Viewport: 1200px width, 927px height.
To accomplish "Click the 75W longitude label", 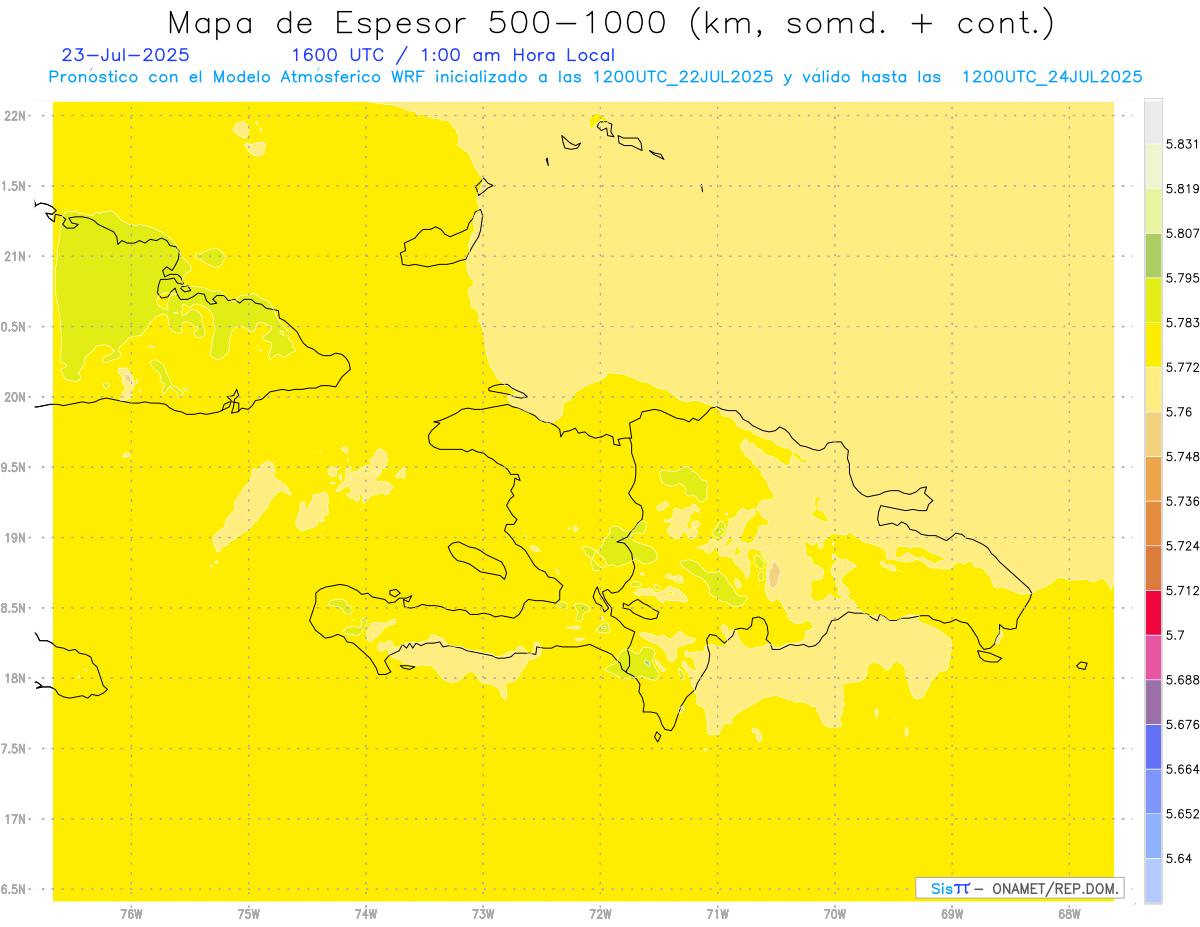I will click(x=249, y=914).
